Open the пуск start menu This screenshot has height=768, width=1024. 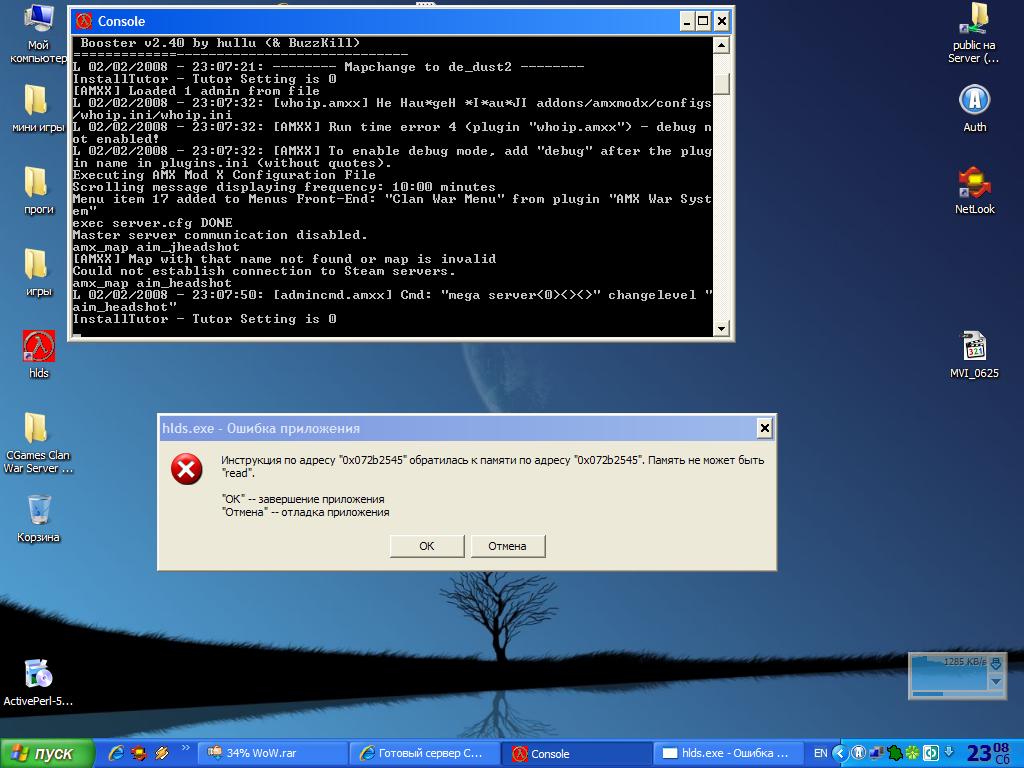click(46, 754)
